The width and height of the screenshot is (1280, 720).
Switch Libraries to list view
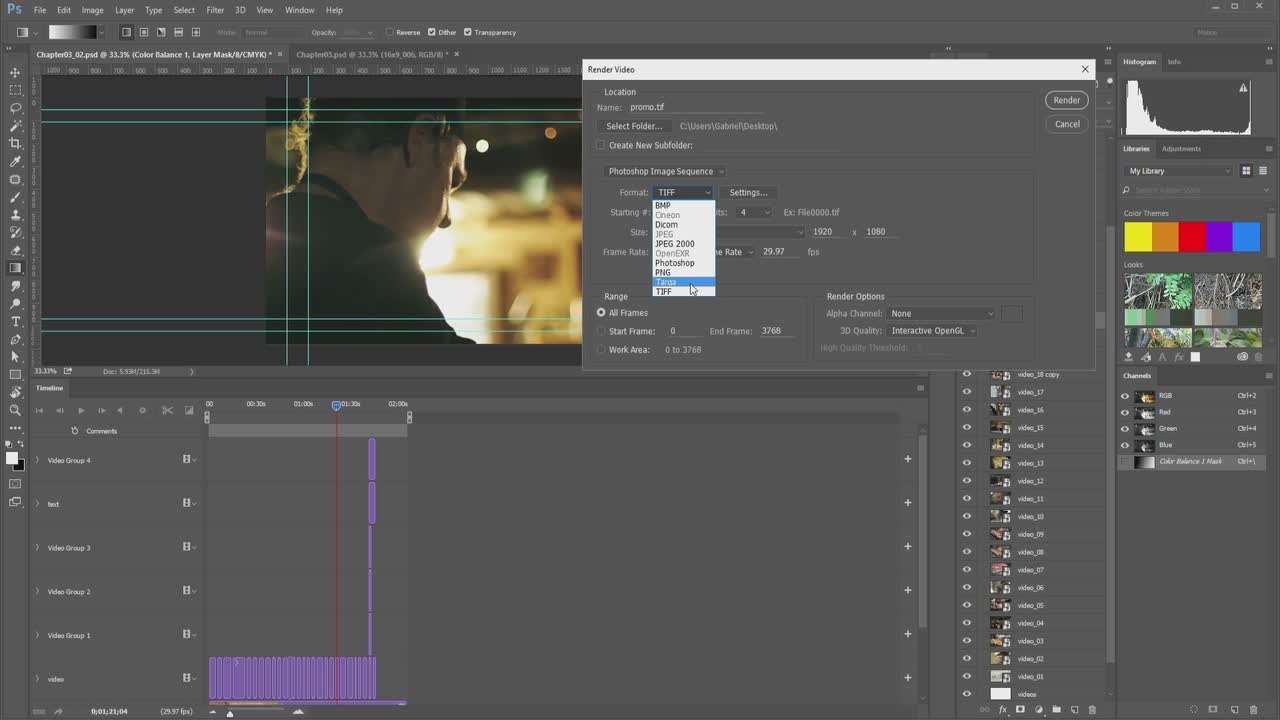1264,171
